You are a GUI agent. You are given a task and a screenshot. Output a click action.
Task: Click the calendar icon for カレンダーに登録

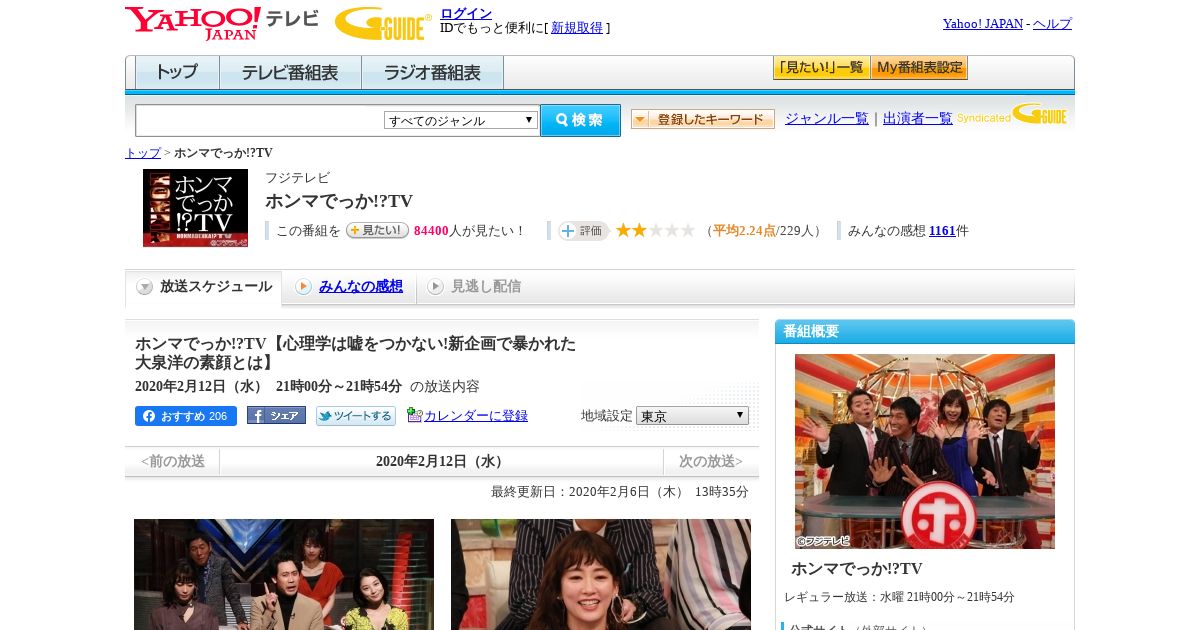coord(415,415)
